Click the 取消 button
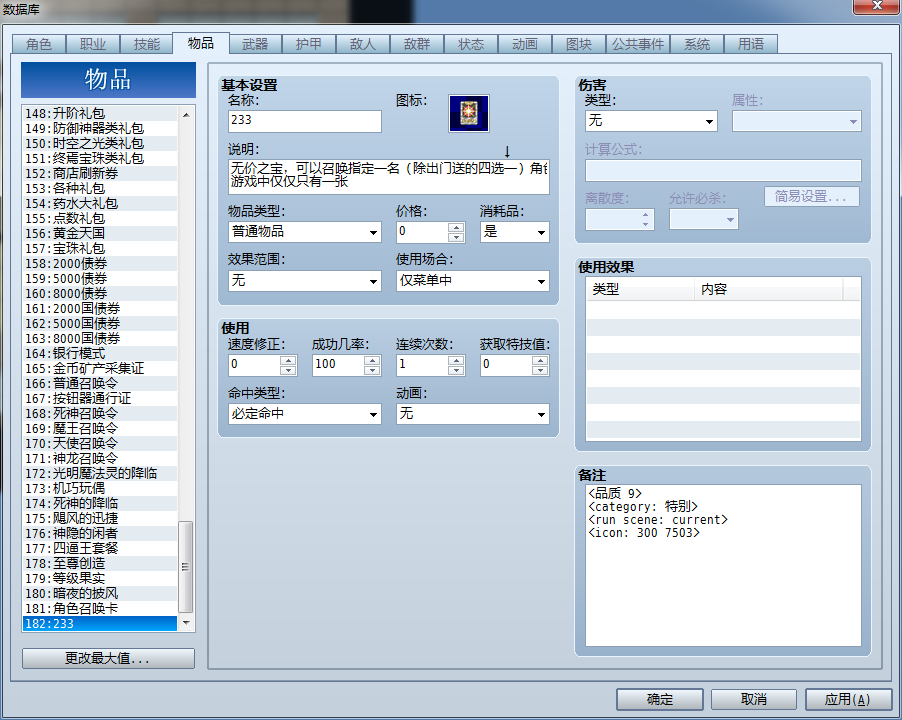 click(754, 699)
